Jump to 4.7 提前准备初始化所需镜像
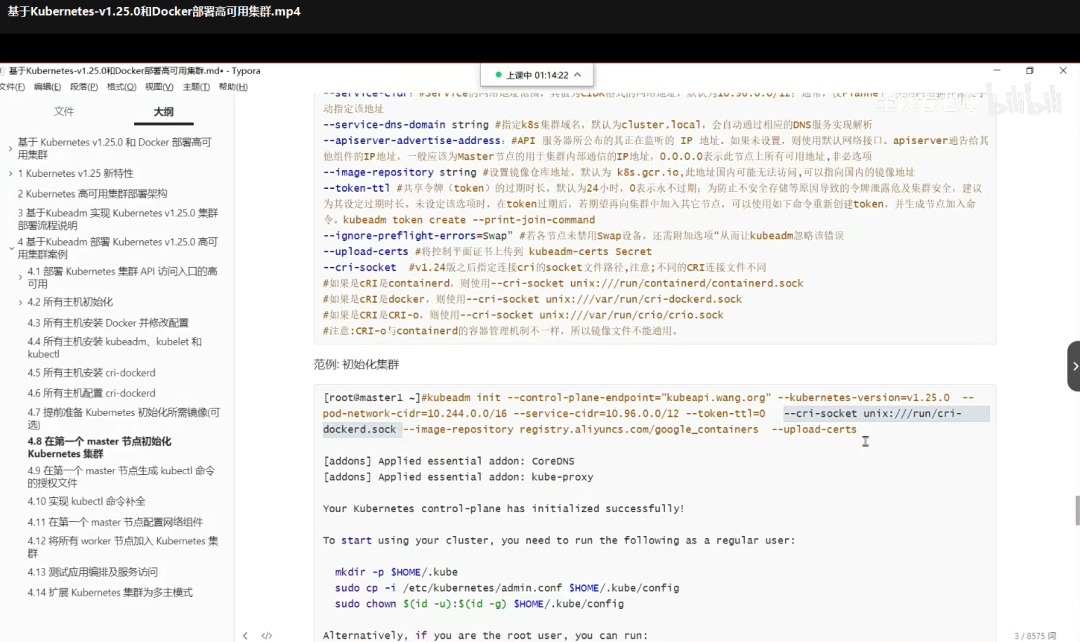This screenshot has width=1080, height=642. tap(123, 418)
